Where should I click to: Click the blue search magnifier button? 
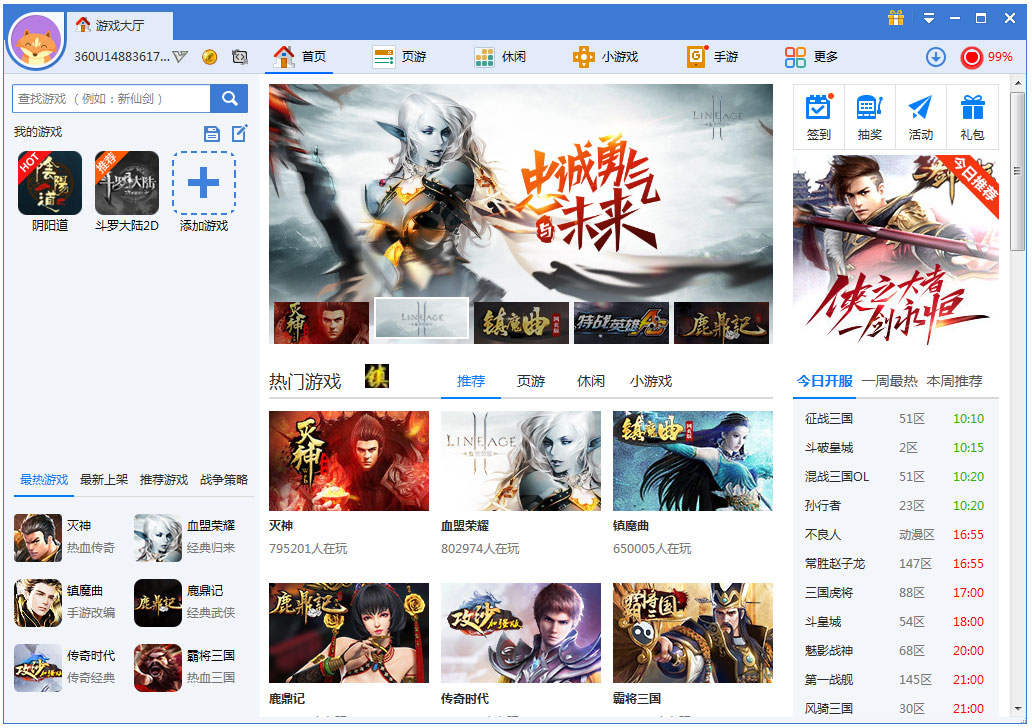(x=229, y=99)
